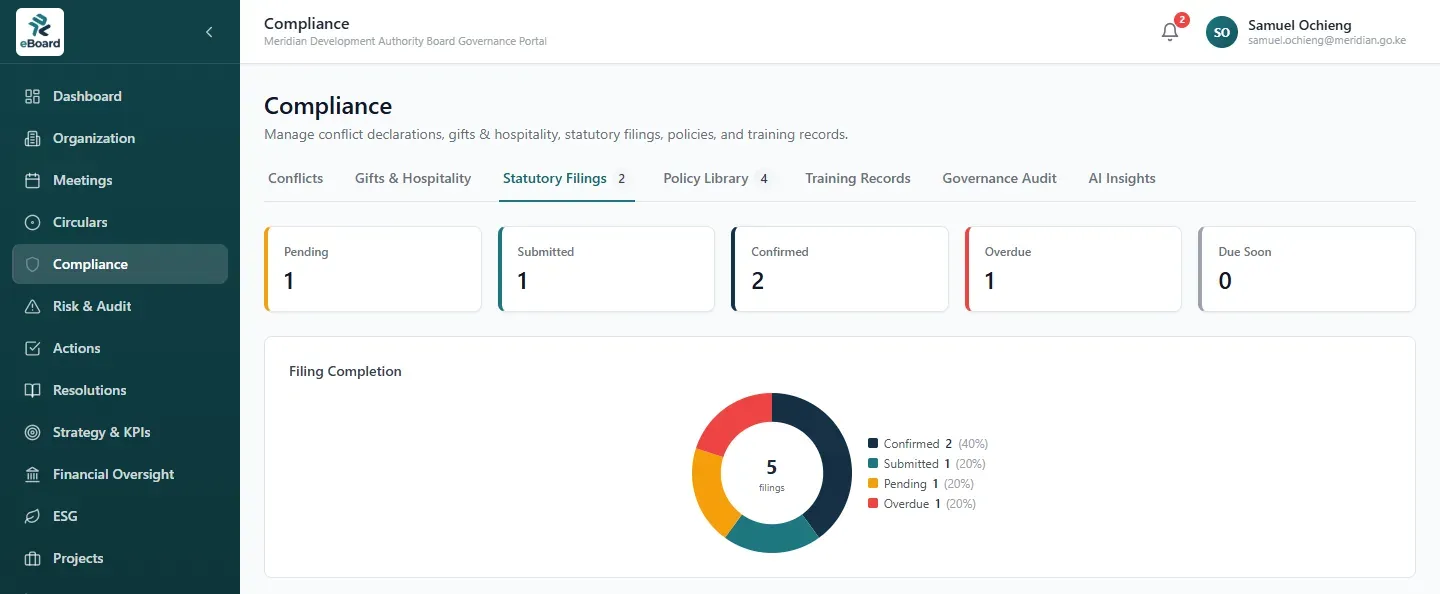The image size is (1440, 594).
Task: Open Dashboard from sidebar
Action: pos(120,96)
